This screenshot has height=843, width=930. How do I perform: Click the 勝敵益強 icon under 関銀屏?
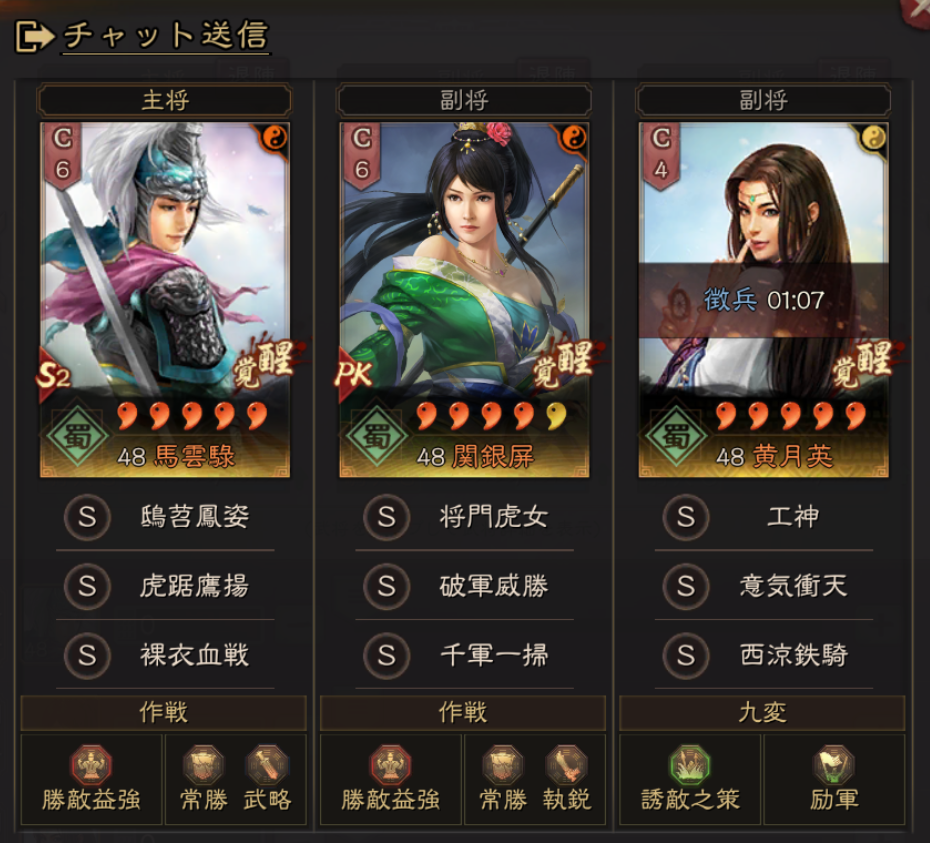click(390, 765)
